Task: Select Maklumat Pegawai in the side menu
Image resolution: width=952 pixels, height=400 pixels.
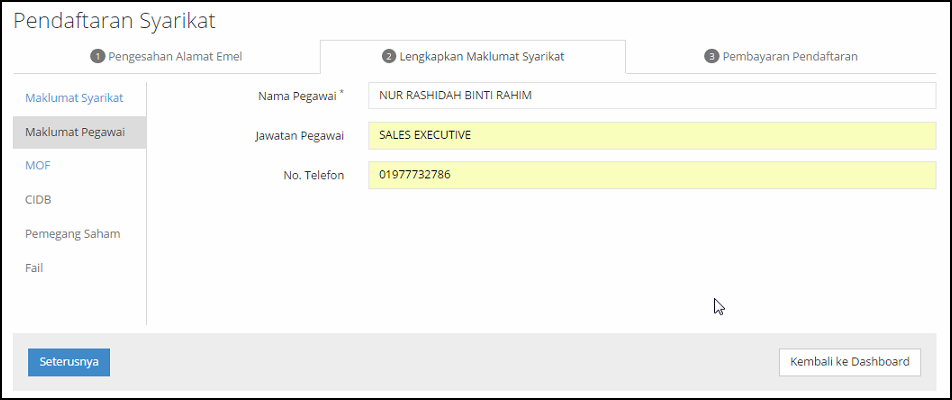Action: [74, 132]
